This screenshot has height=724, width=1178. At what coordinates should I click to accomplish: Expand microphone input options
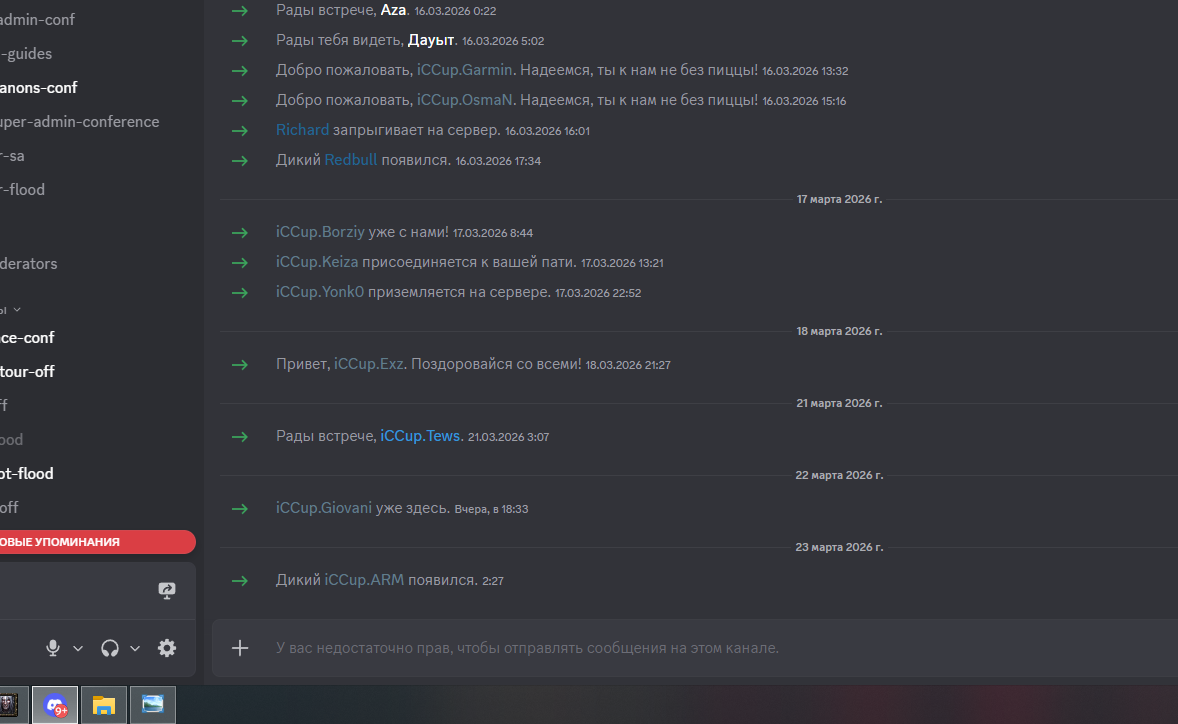click(78, 648)
